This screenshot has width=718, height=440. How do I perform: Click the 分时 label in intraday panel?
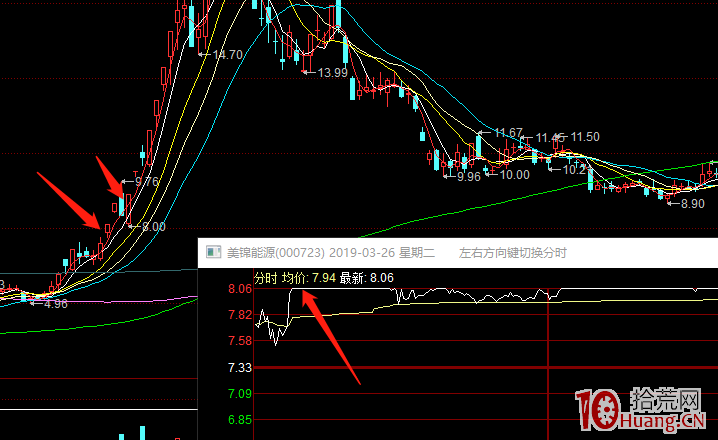tap(266, 278)
